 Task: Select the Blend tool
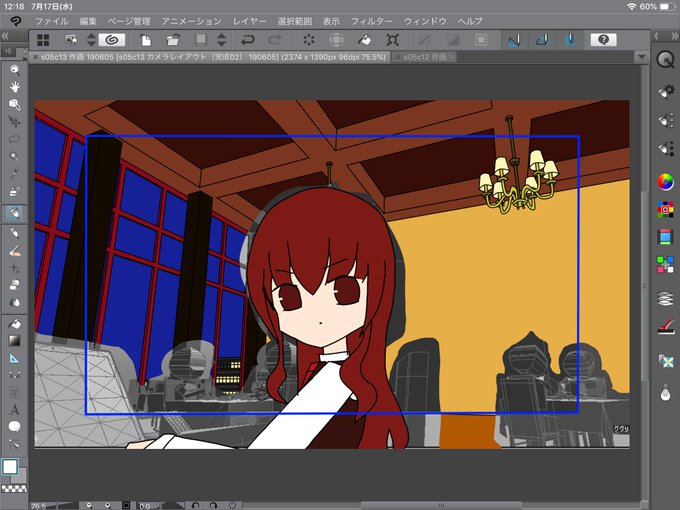tap(15, 302)
